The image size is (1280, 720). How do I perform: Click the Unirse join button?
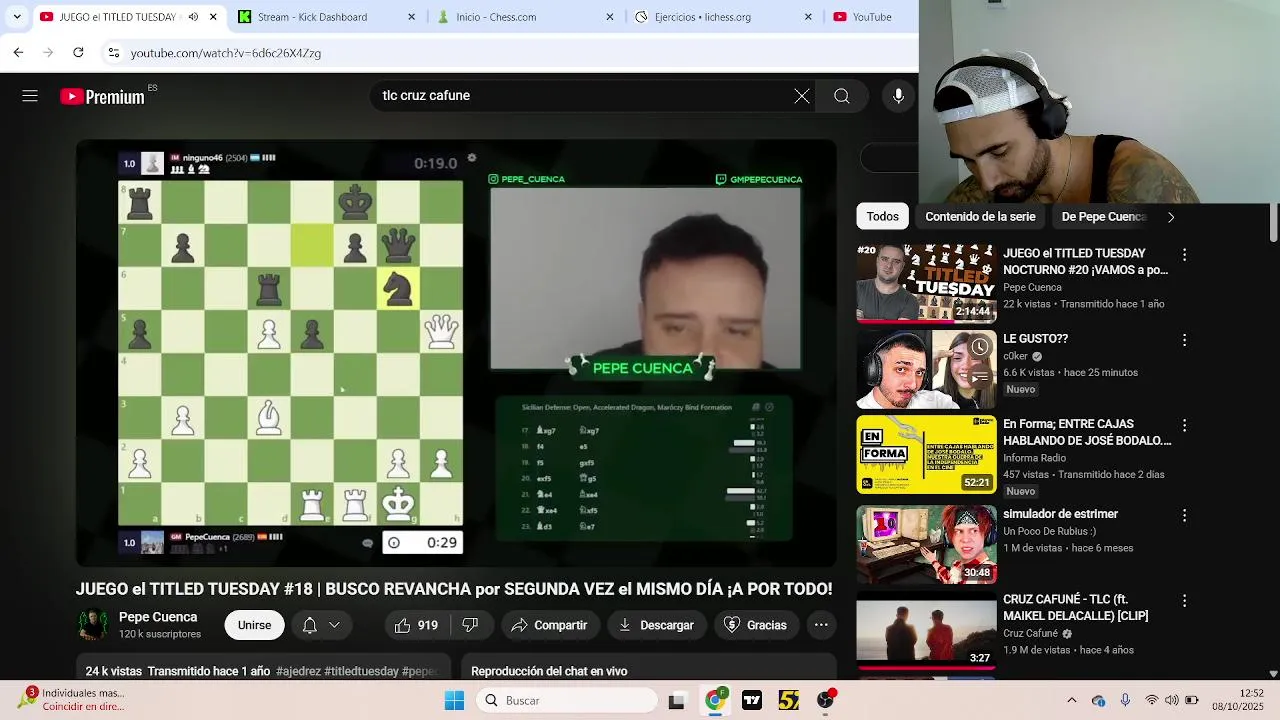(x=254, y=625)
